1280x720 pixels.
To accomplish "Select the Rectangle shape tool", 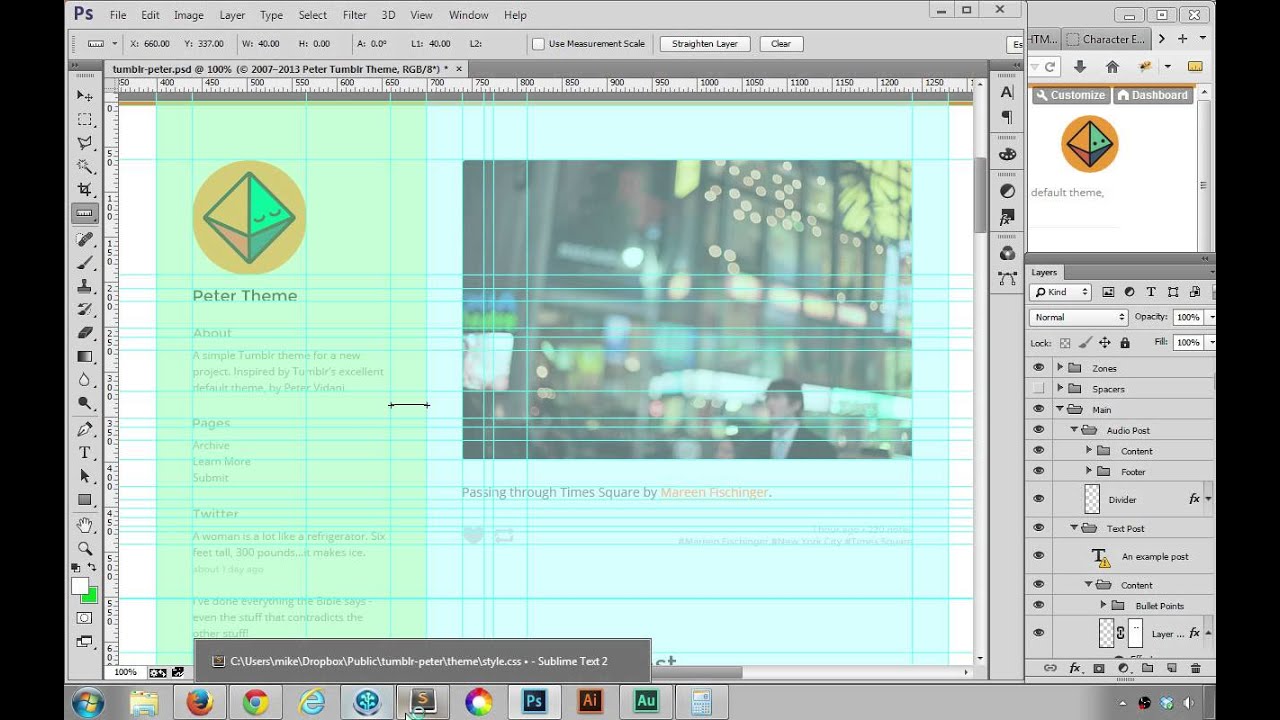I will [x=85, y=499].
